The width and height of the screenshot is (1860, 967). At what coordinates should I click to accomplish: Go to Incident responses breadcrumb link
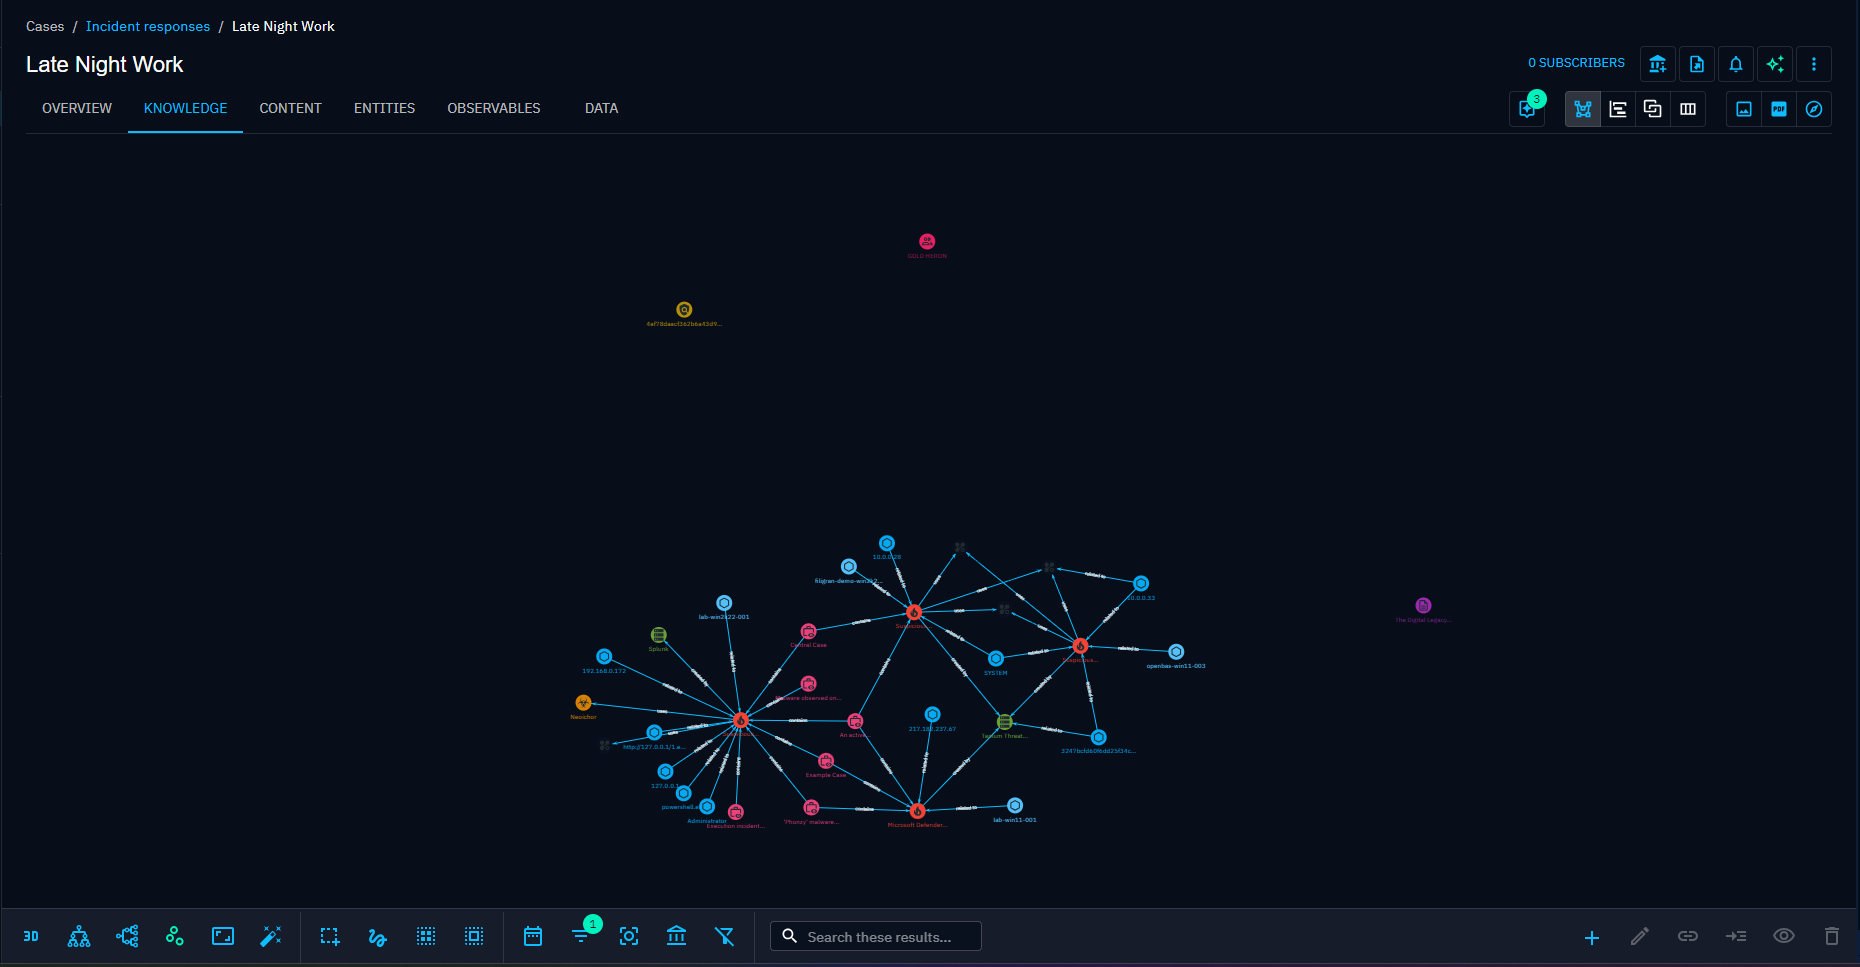pyautogui.click(x=148, y=27)
